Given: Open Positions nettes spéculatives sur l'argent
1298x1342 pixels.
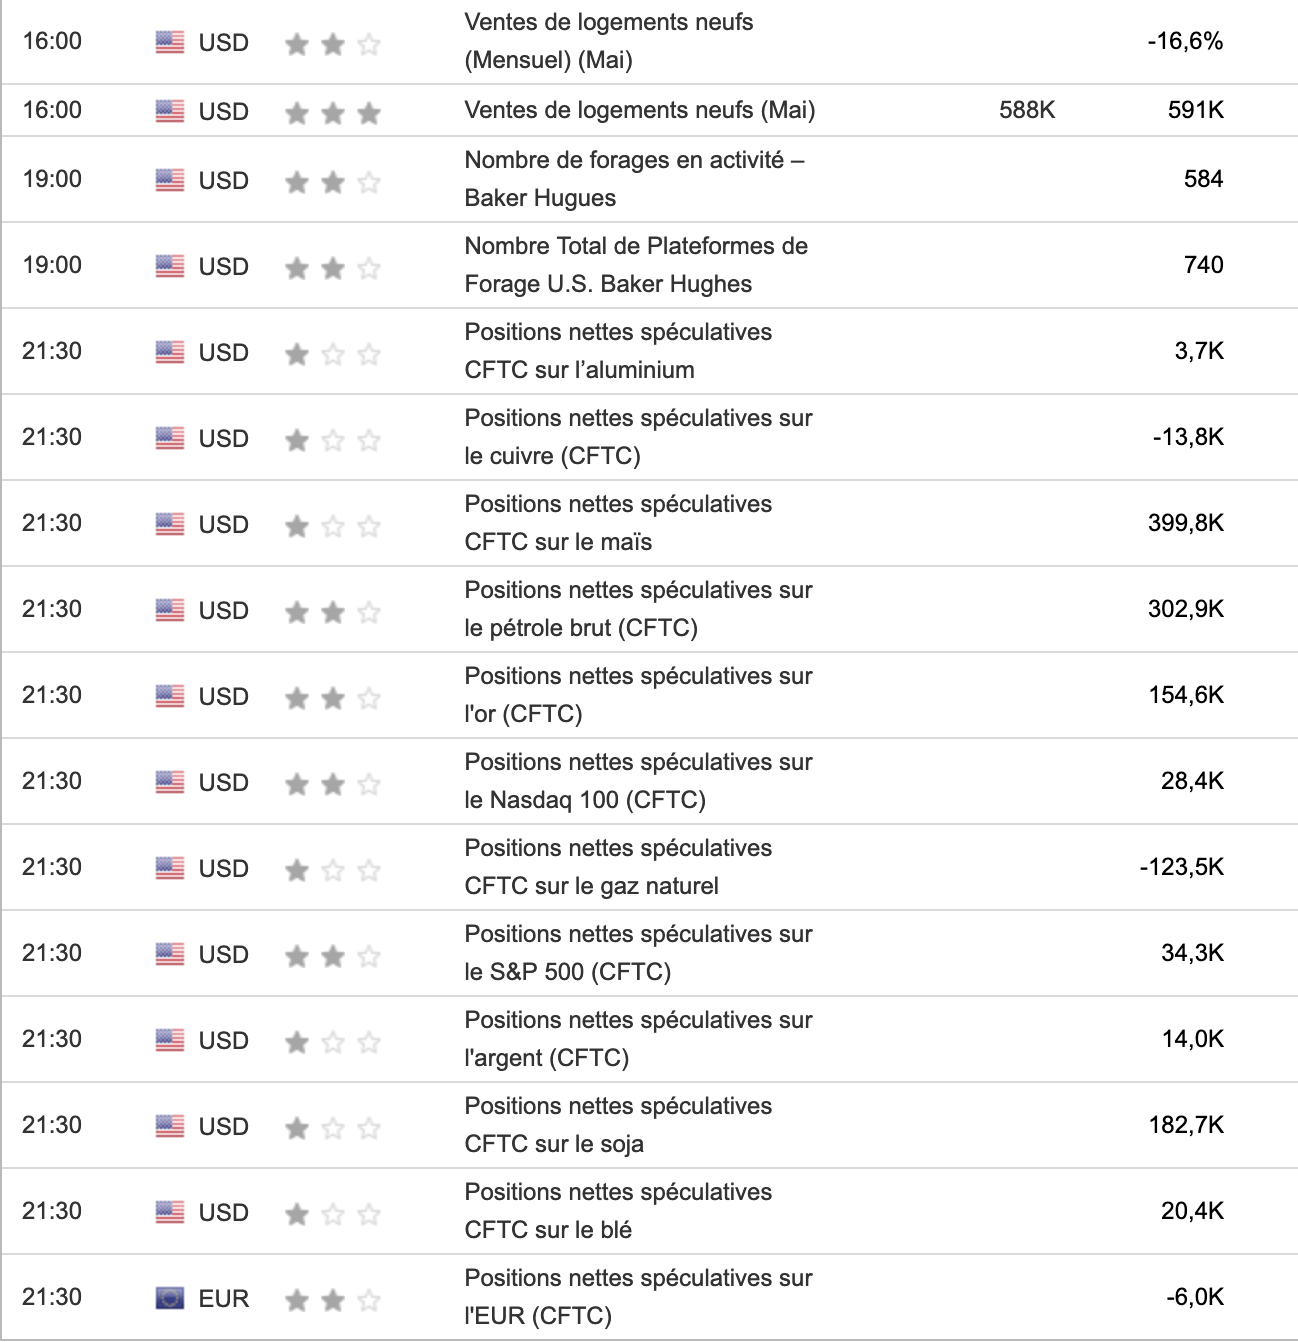Looking at the screenshot, I should pos(638,1039).
